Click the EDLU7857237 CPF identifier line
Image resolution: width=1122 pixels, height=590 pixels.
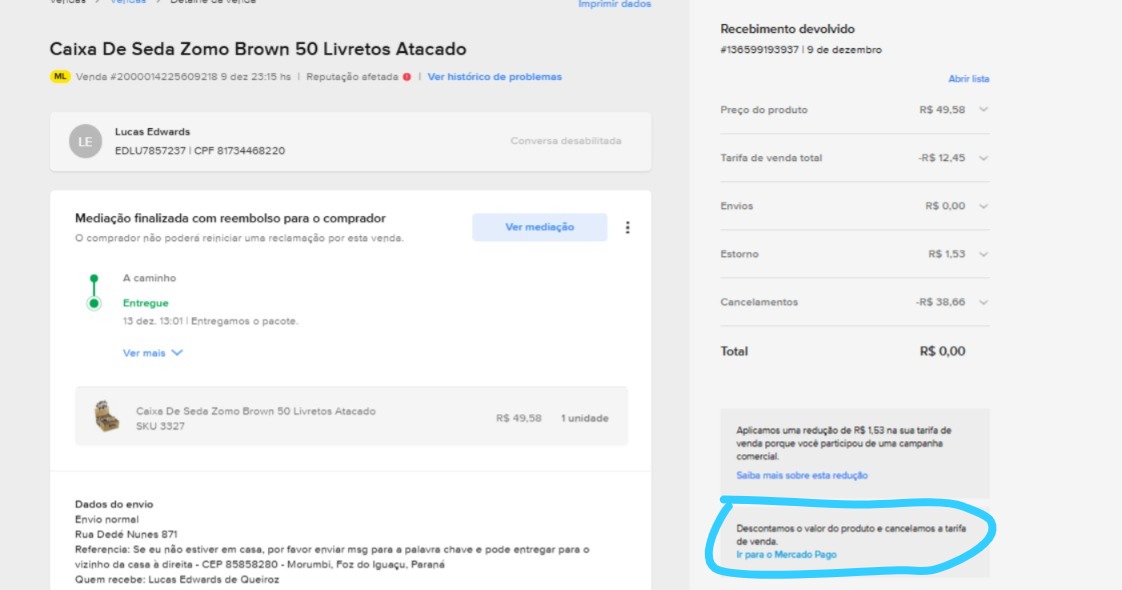(x=200, y=151)
